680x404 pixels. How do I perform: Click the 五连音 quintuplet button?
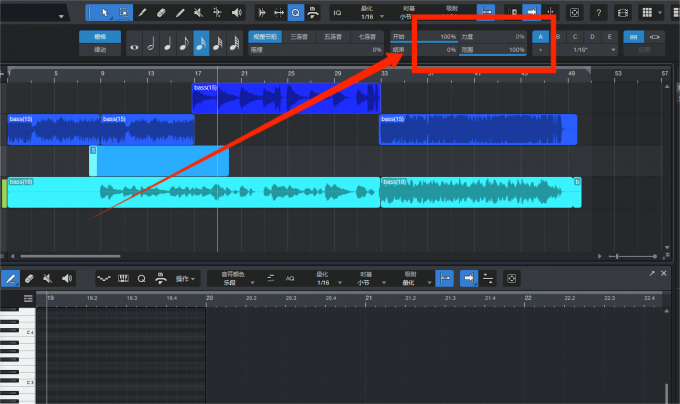(x=332, y=36)
